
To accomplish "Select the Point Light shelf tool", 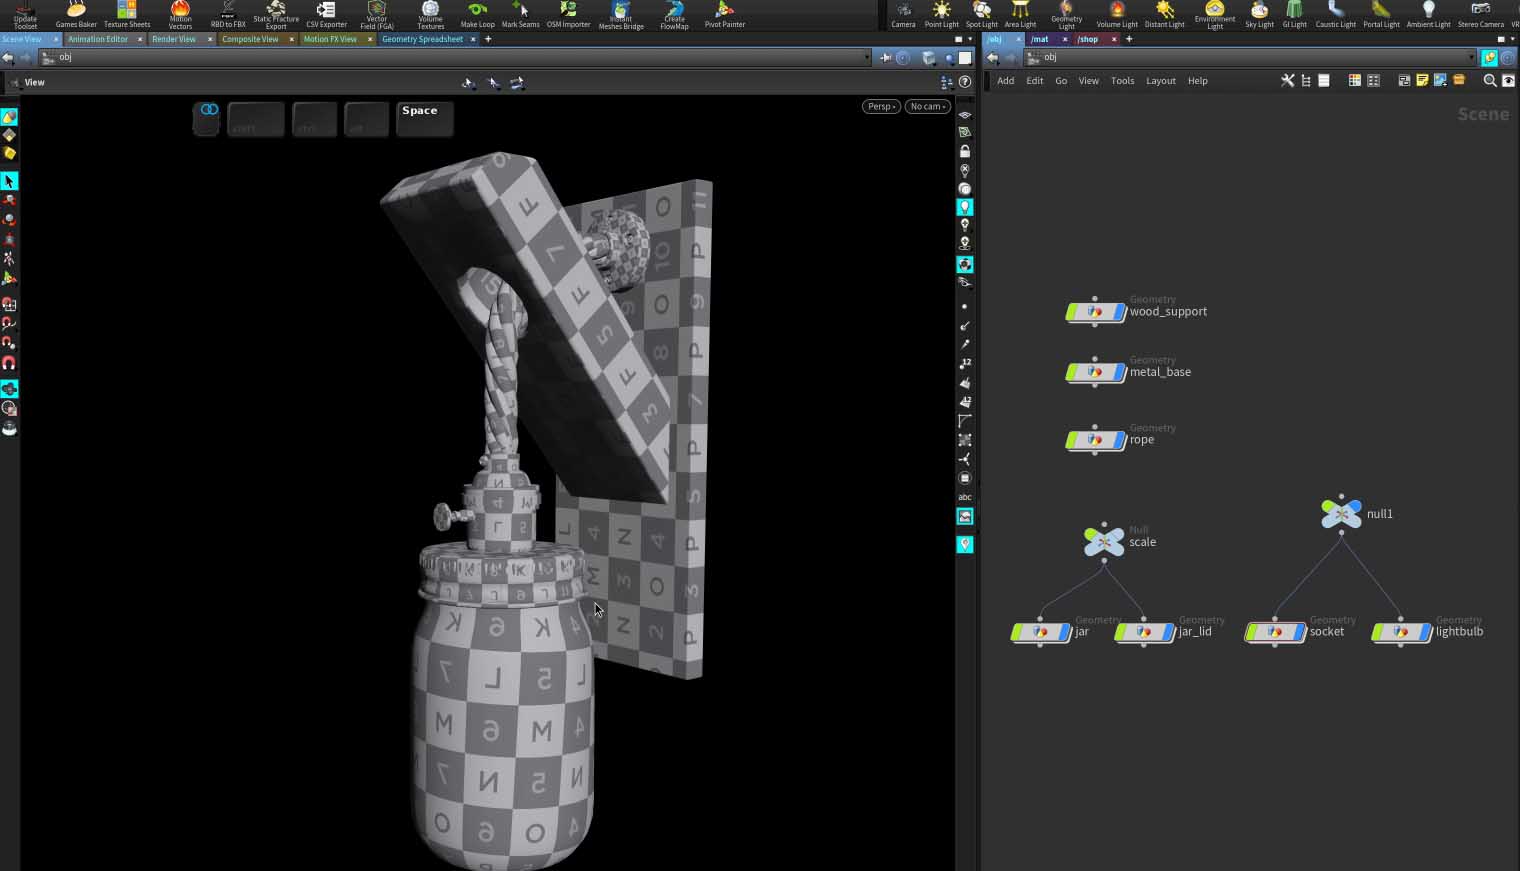I will (941, 14).
